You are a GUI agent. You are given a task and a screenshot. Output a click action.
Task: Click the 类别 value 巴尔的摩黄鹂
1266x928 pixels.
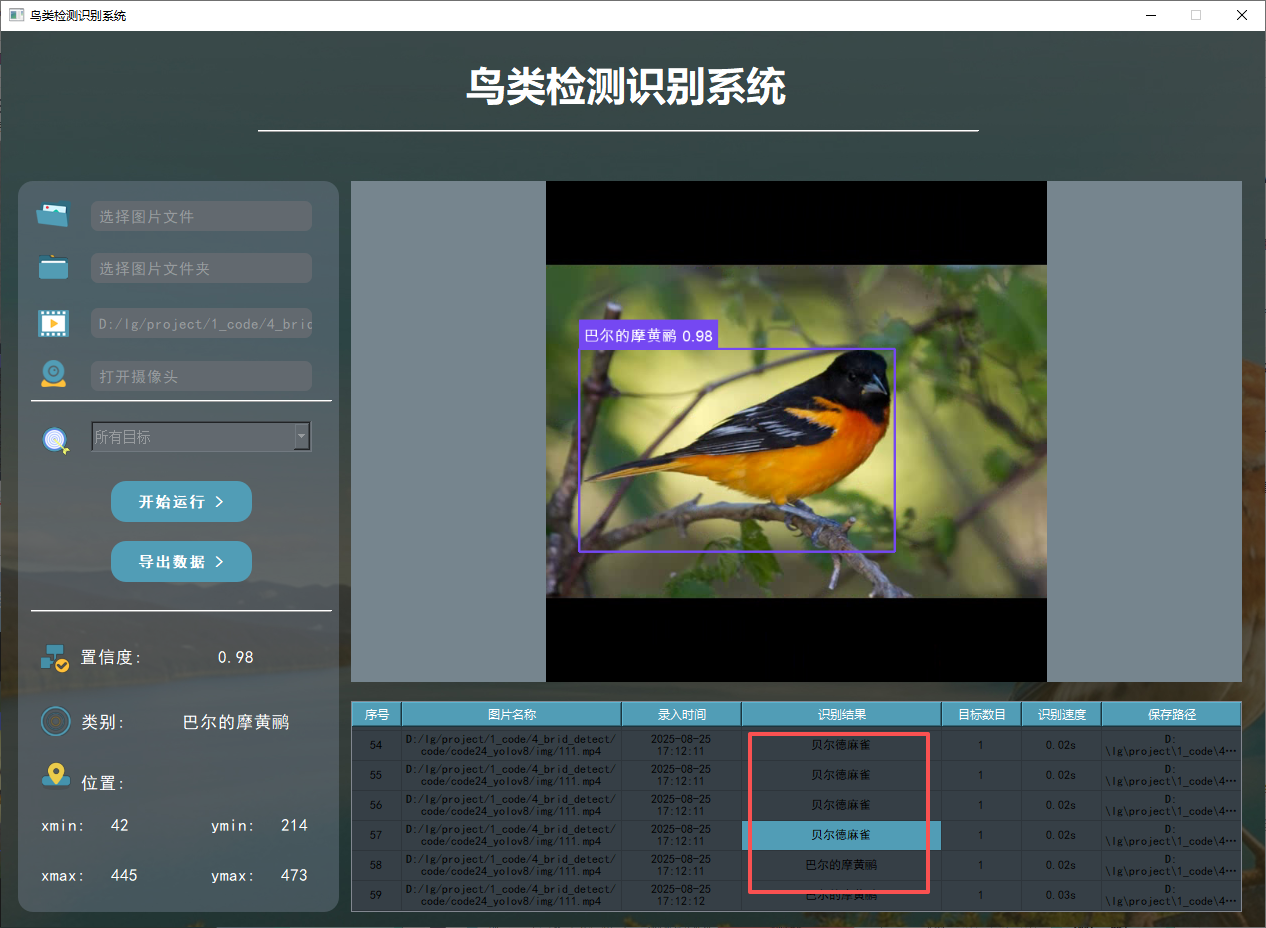[236, 722]
